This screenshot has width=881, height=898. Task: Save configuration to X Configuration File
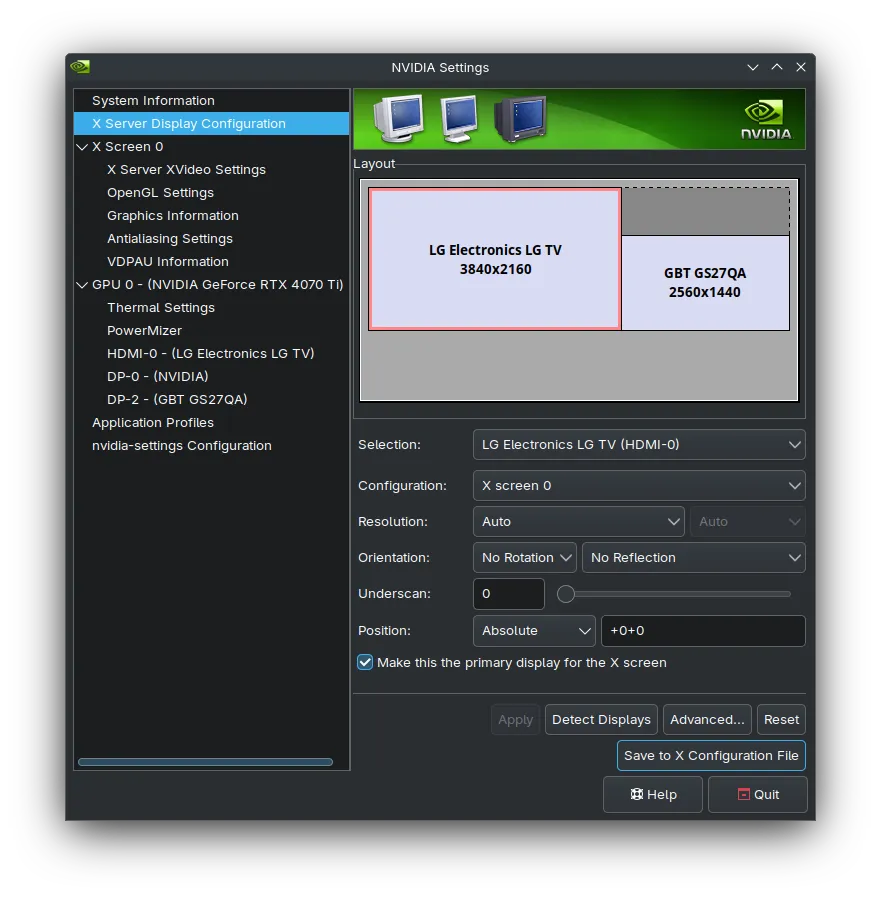coord(710,755)
